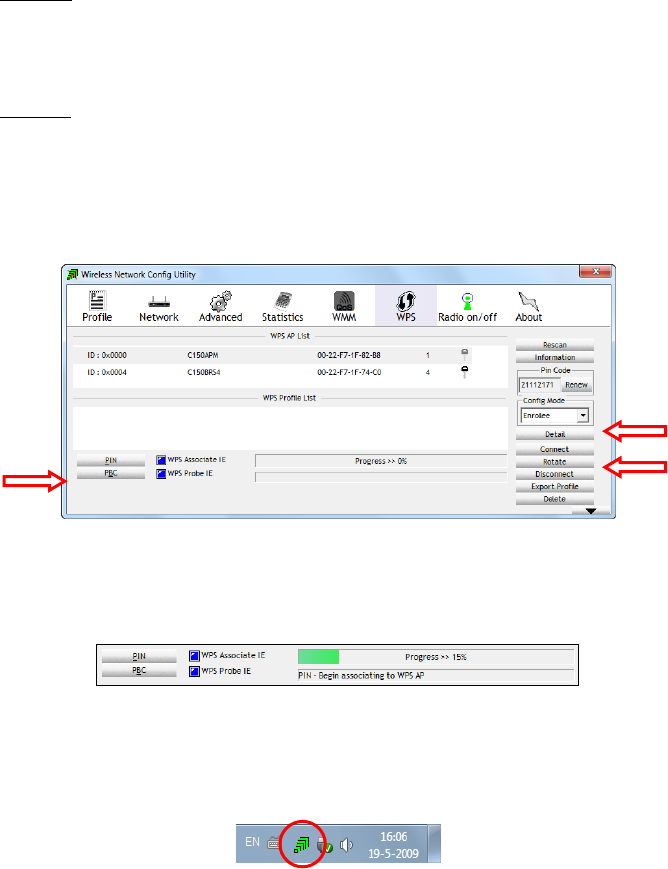Toggle WPS Associate IE checkbox in main window
This screenshot has width=668, height=869.
coord(161,460)
